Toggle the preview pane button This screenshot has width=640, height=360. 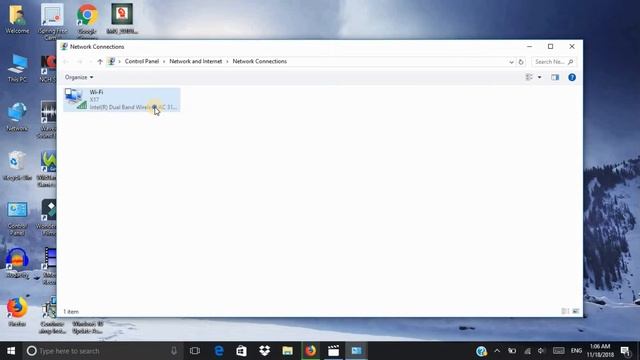[x=555, y=77]
